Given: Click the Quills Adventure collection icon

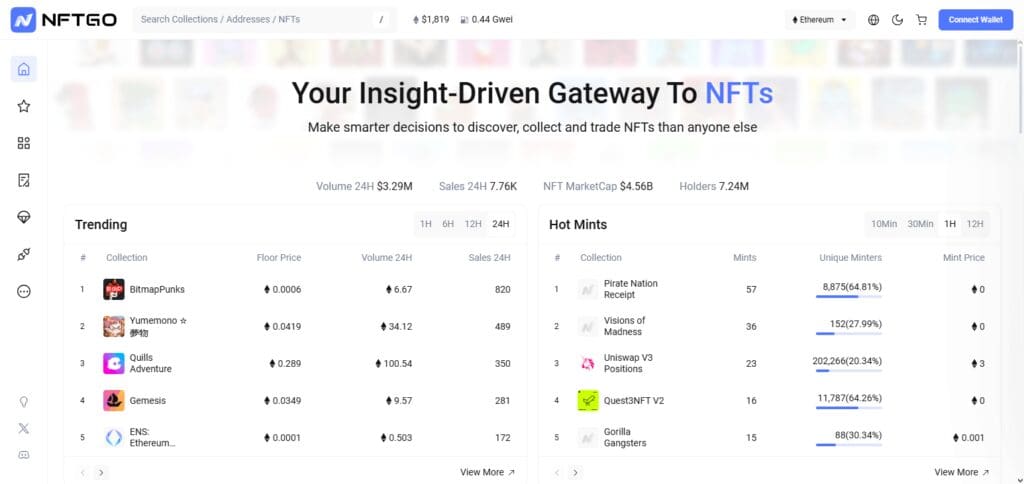Looking at the screenshot, I should [114, 364].
